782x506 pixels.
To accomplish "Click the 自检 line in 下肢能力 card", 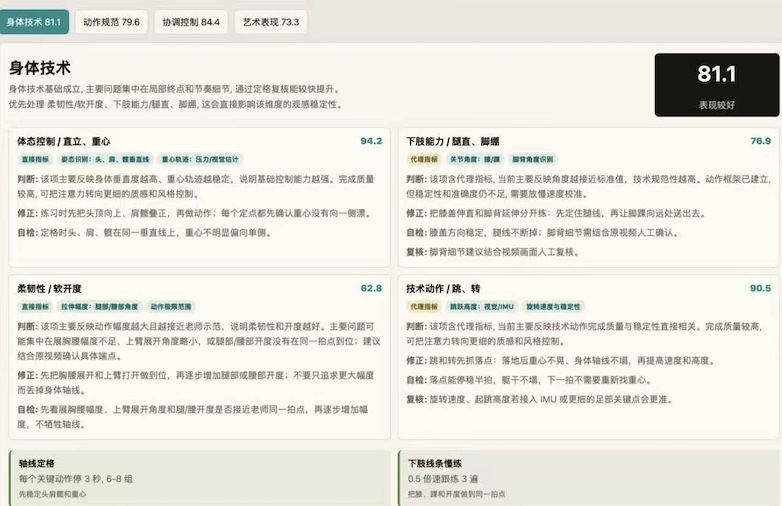I will 542,233.
